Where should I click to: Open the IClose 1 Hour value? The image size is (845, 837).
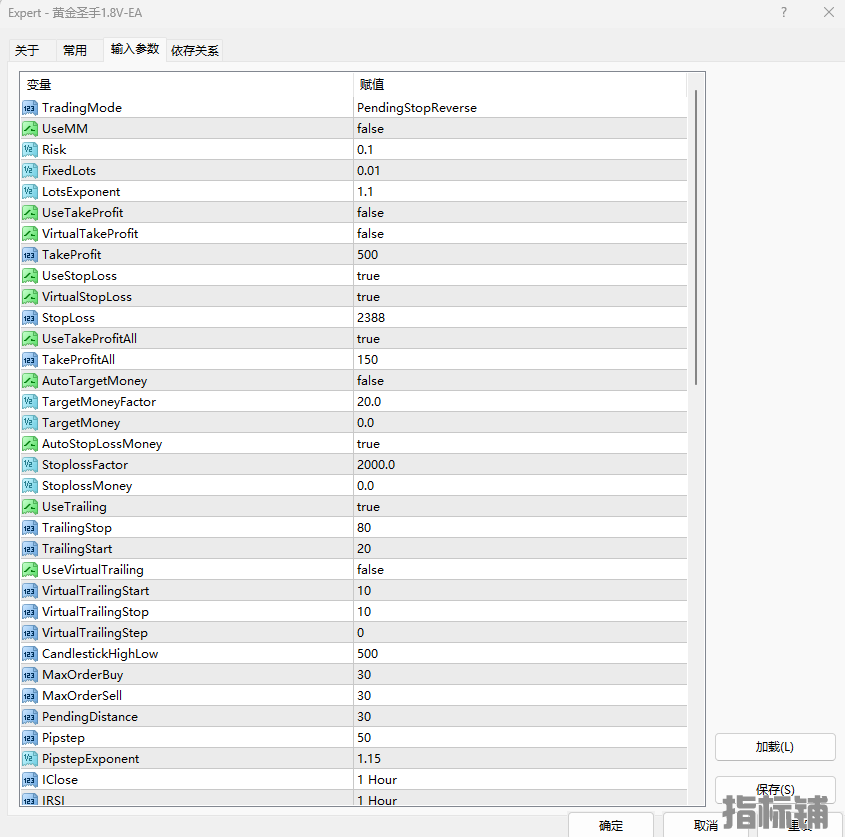tap(377, 780)
